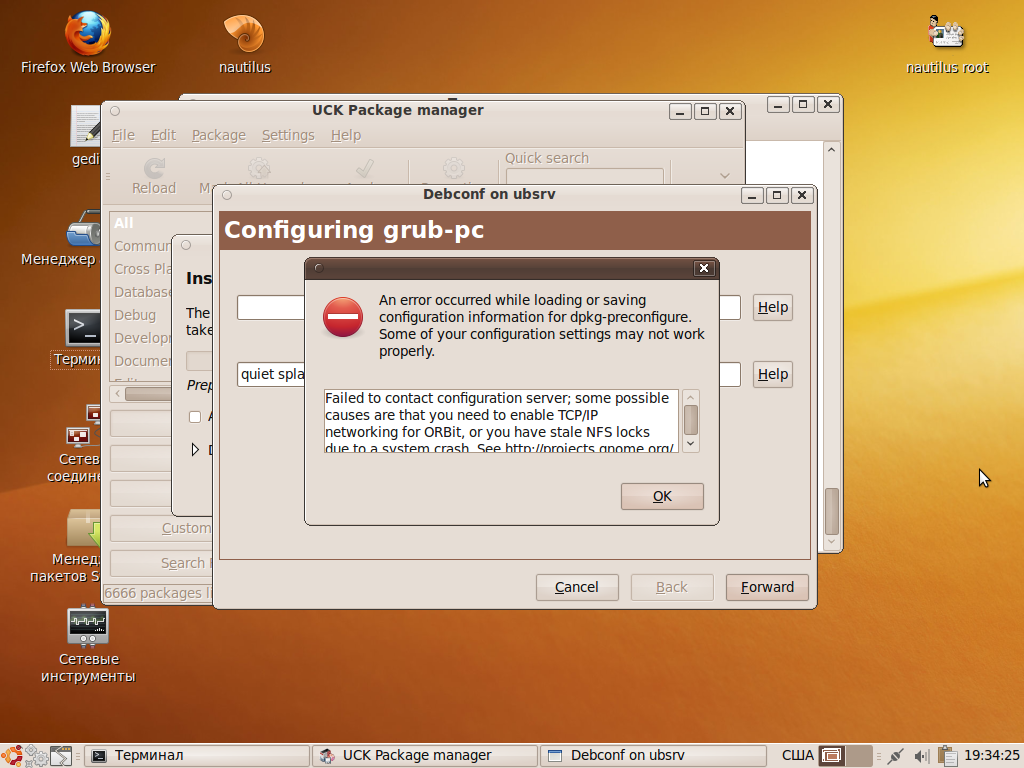Click the lower Help button in Debconf

click(x=773, y=374)
